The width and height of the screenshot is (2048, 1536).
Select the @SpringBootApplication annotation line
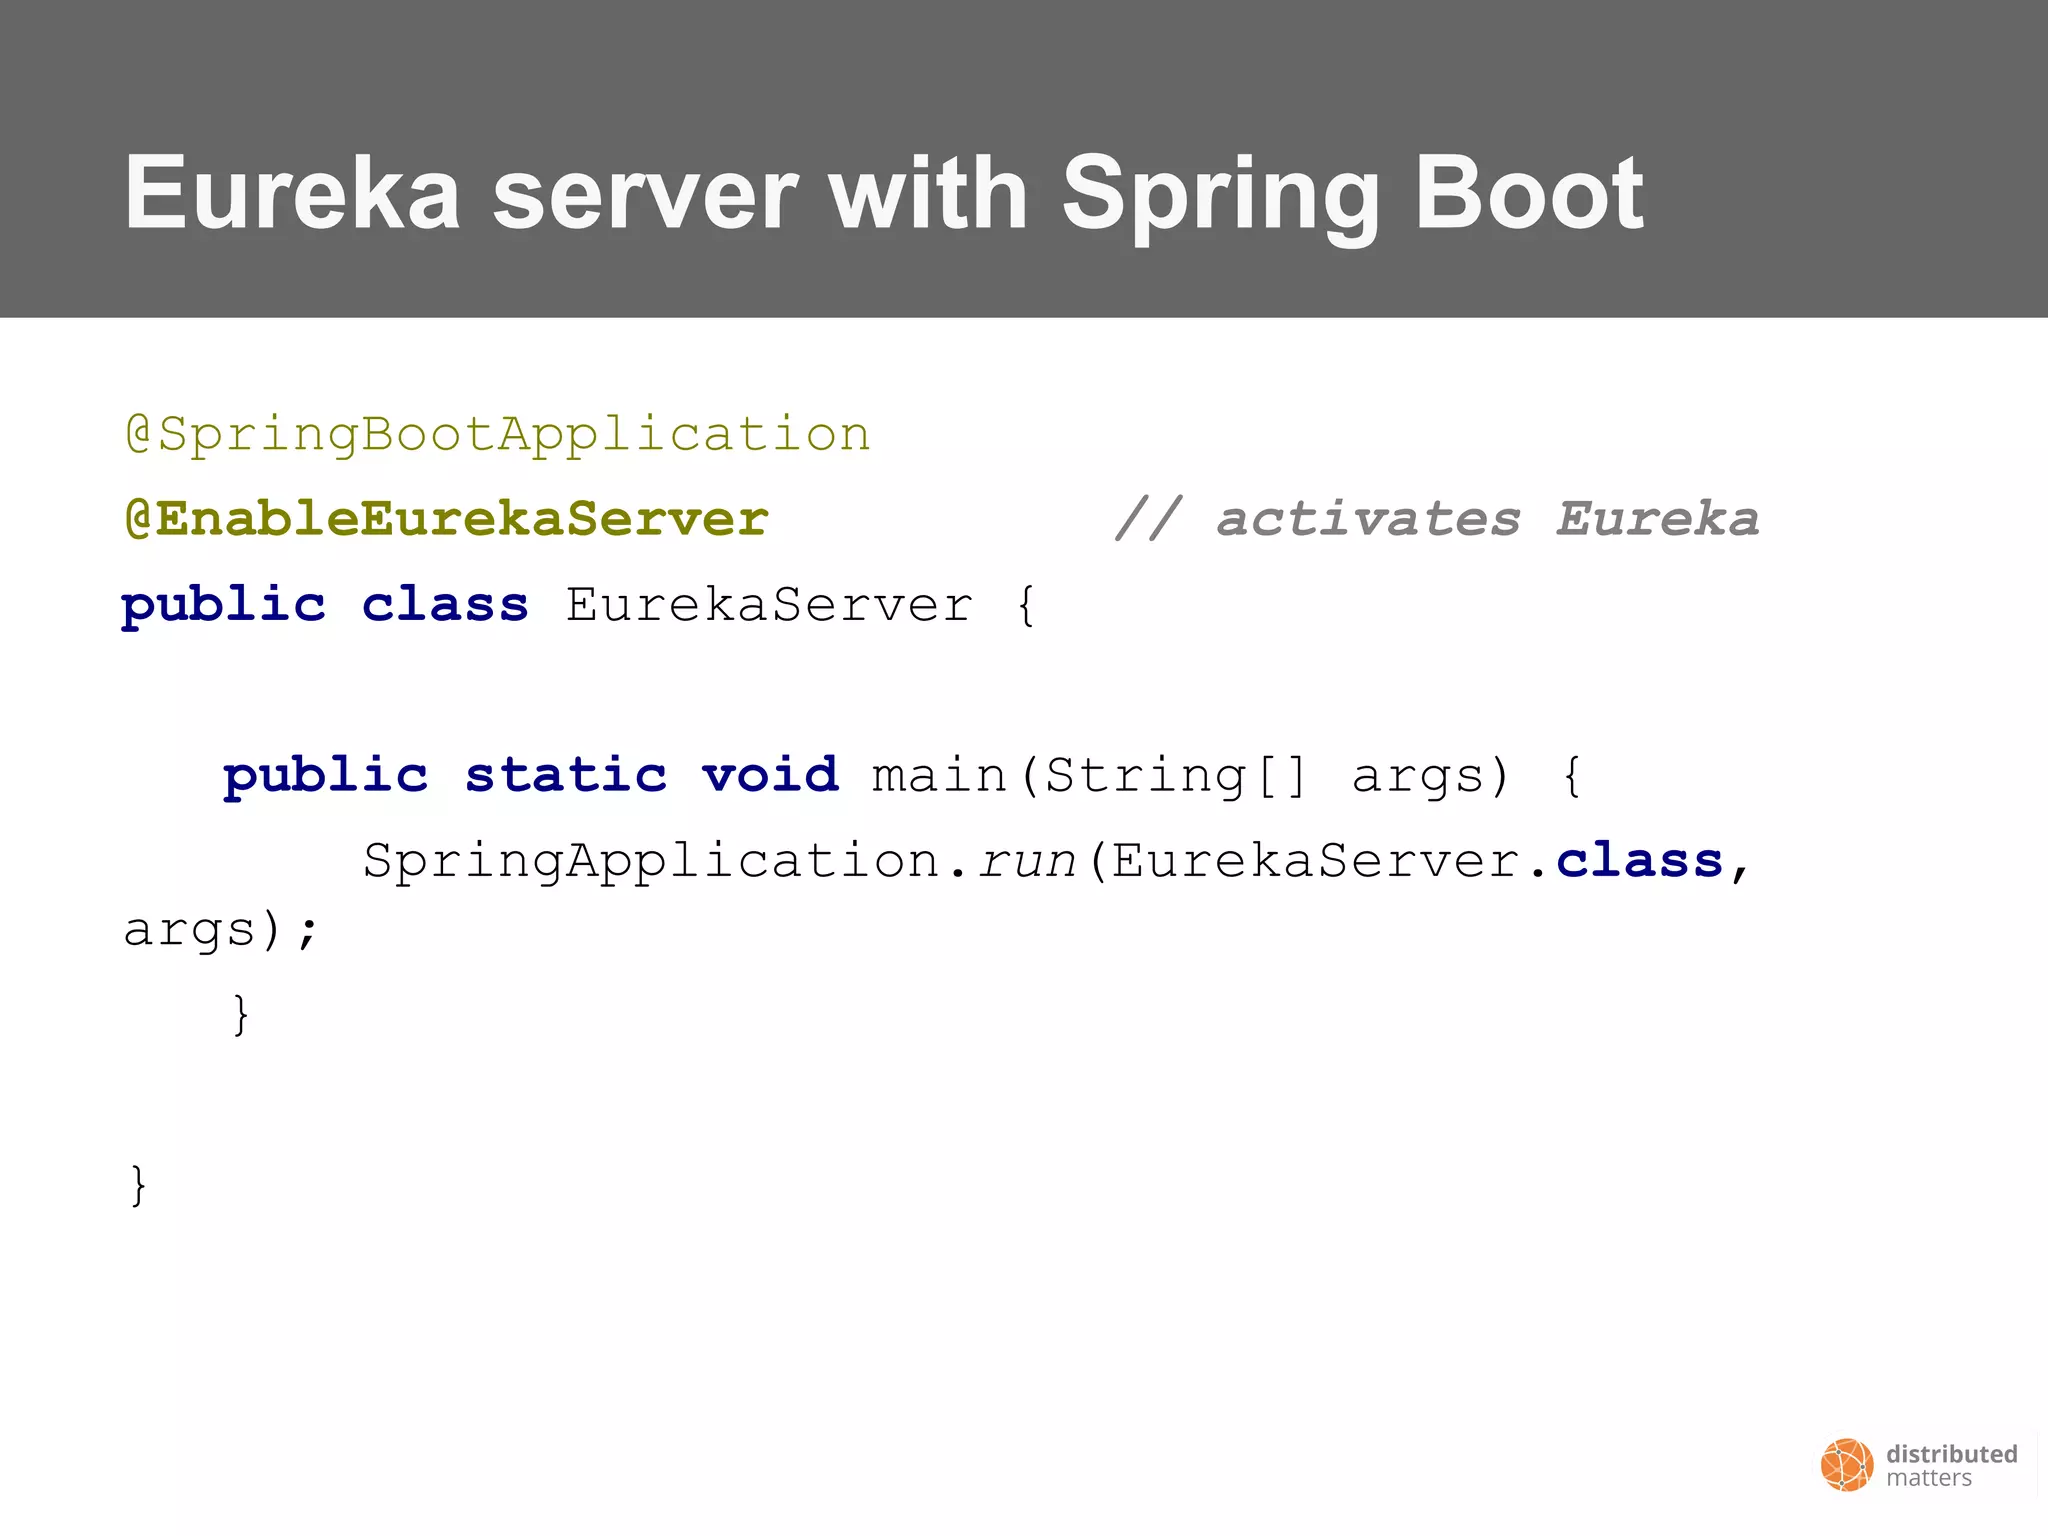pos(497,436)
